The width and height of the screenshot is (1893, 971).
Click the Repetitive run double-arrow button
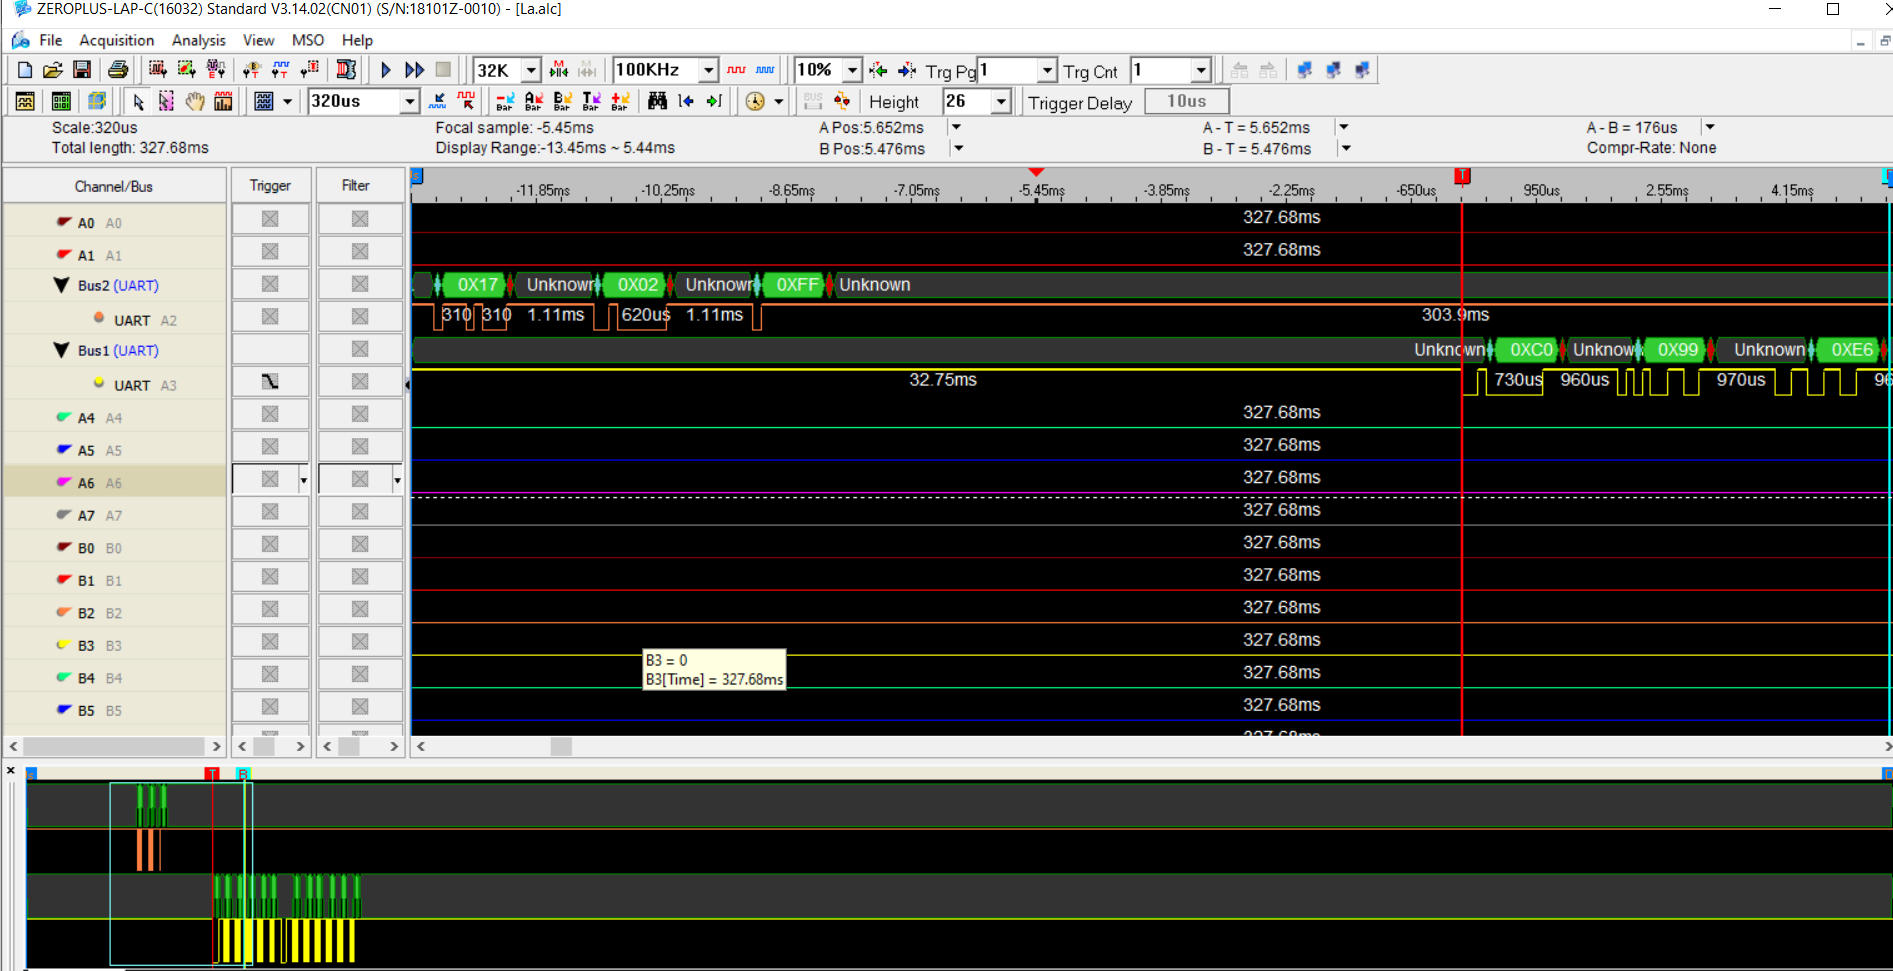tap(414, 70)
